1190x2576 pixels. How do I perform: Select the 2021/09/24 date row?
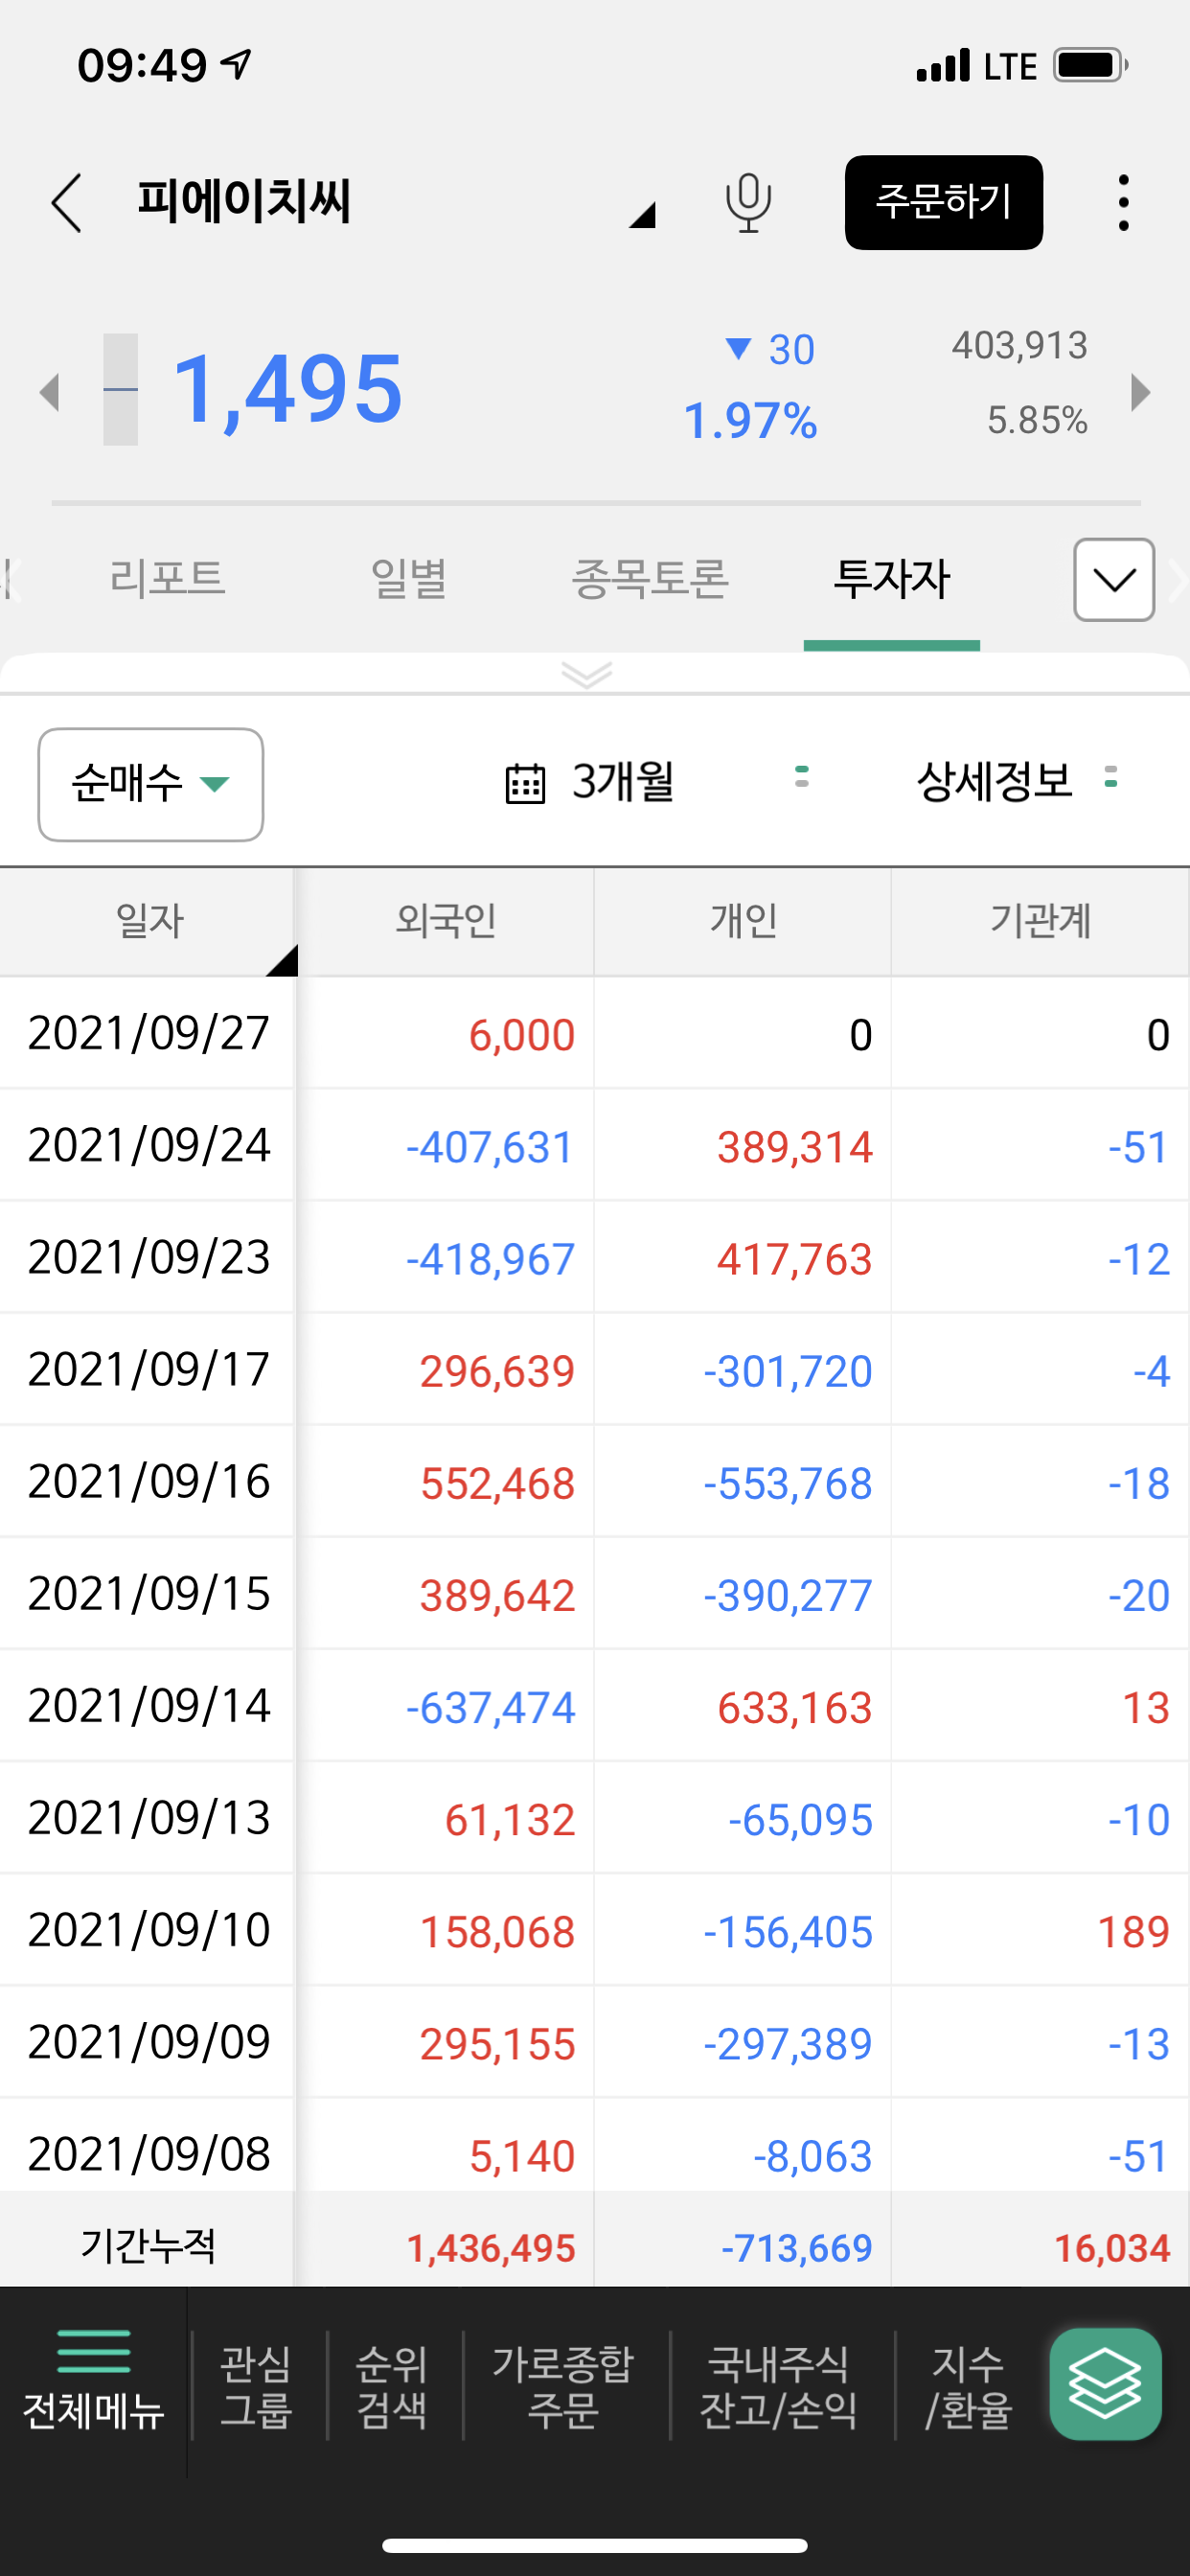pyautogui.click(x=148, y=1145)
